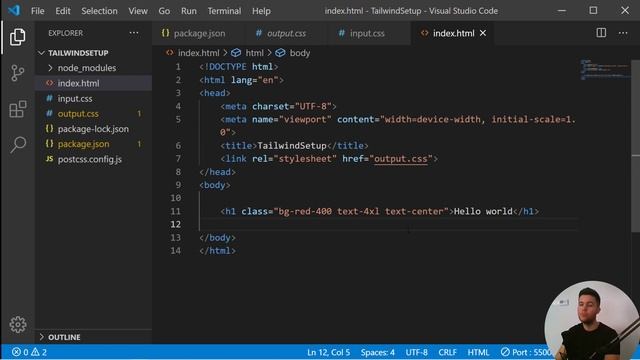Open the Explorer view in activity bar

(18, 37)
